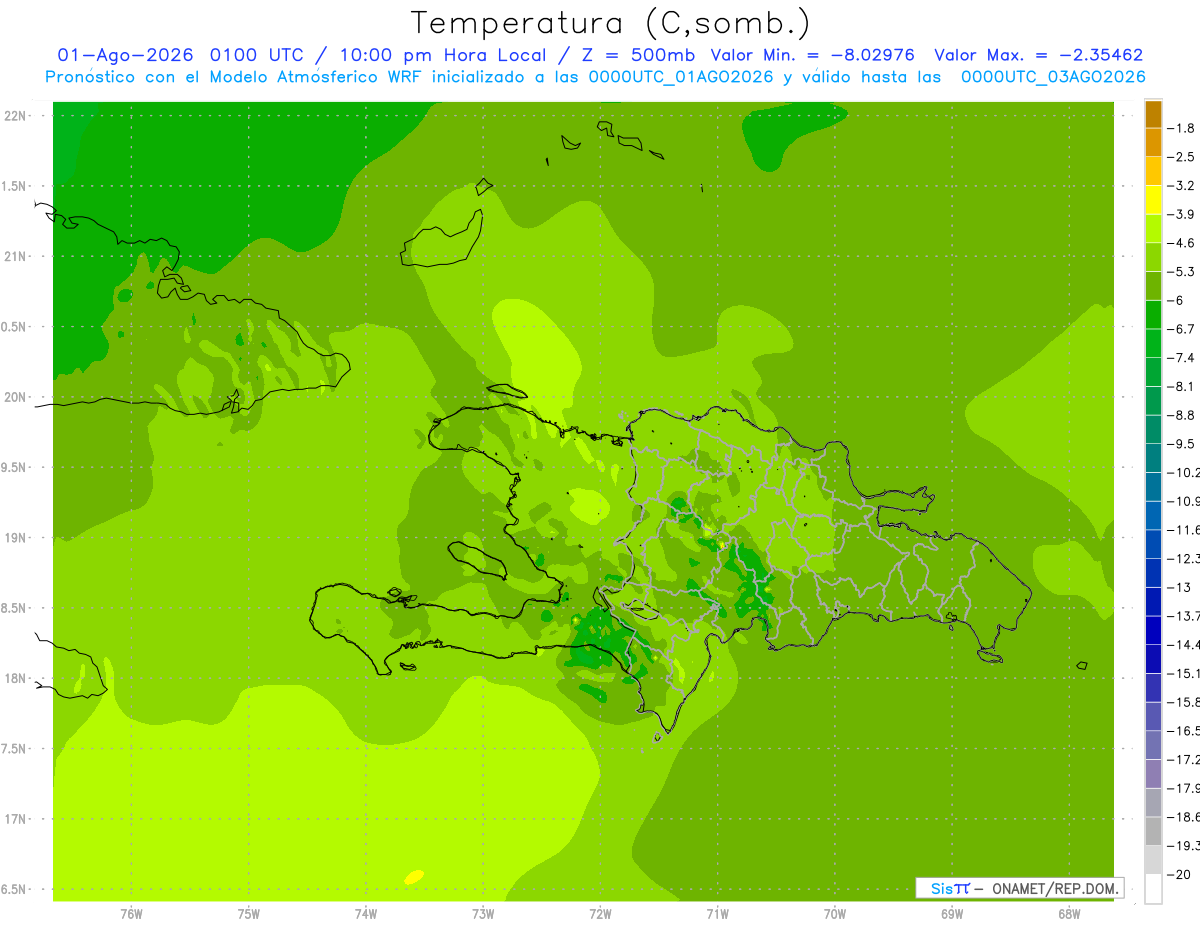This screenshot has height=927, width=1200.
Task: Click the -8.8 colorbar value
Action: click(x=1183, y=415)
